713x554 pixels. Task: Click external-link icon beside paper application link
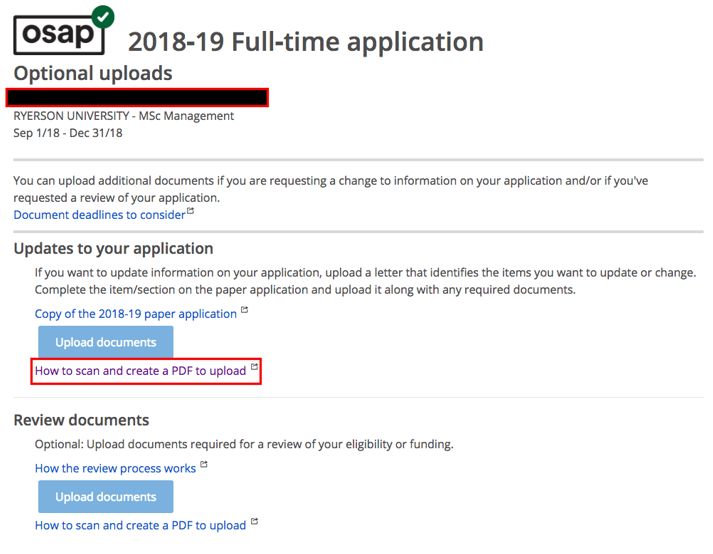[x=244, y=311]
